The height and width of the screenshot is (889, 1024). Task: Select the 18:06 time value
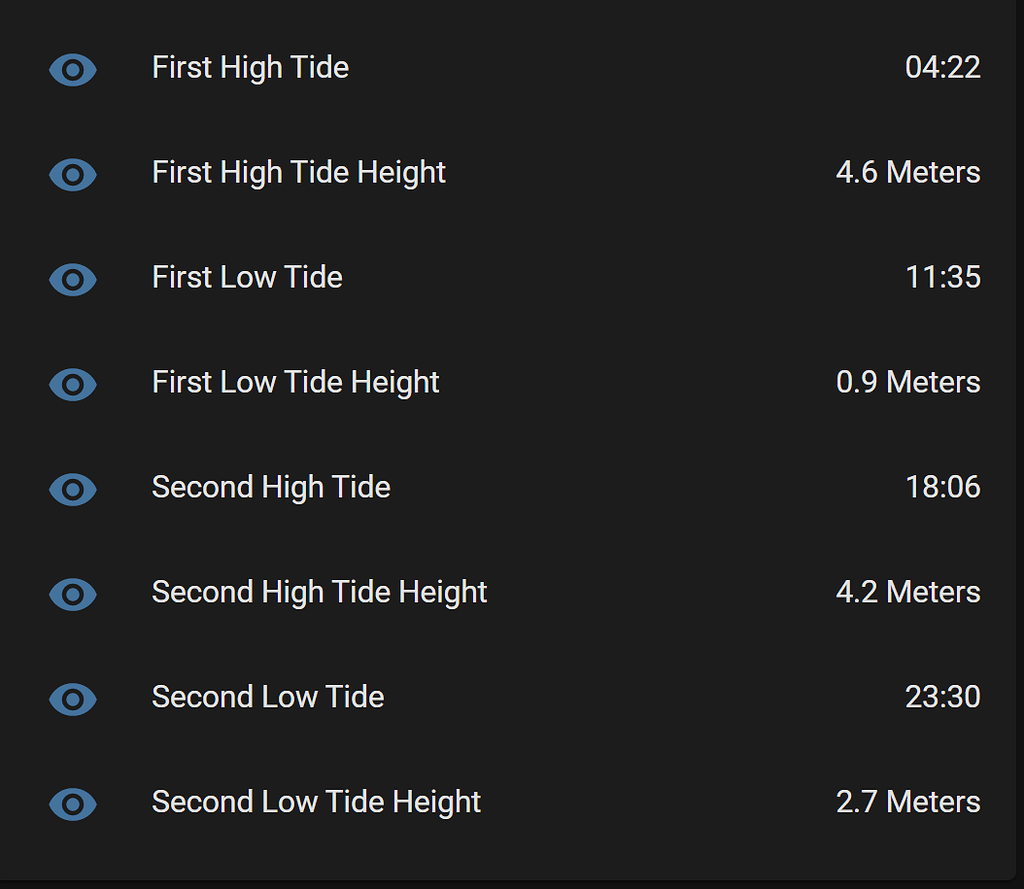pos(942,488)
